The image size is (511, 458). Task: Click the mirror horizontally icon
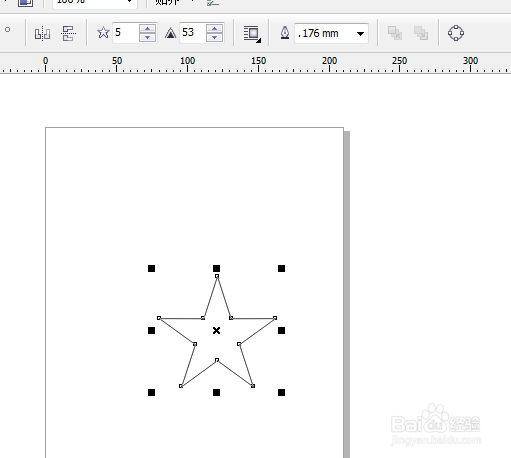[42, 33]
